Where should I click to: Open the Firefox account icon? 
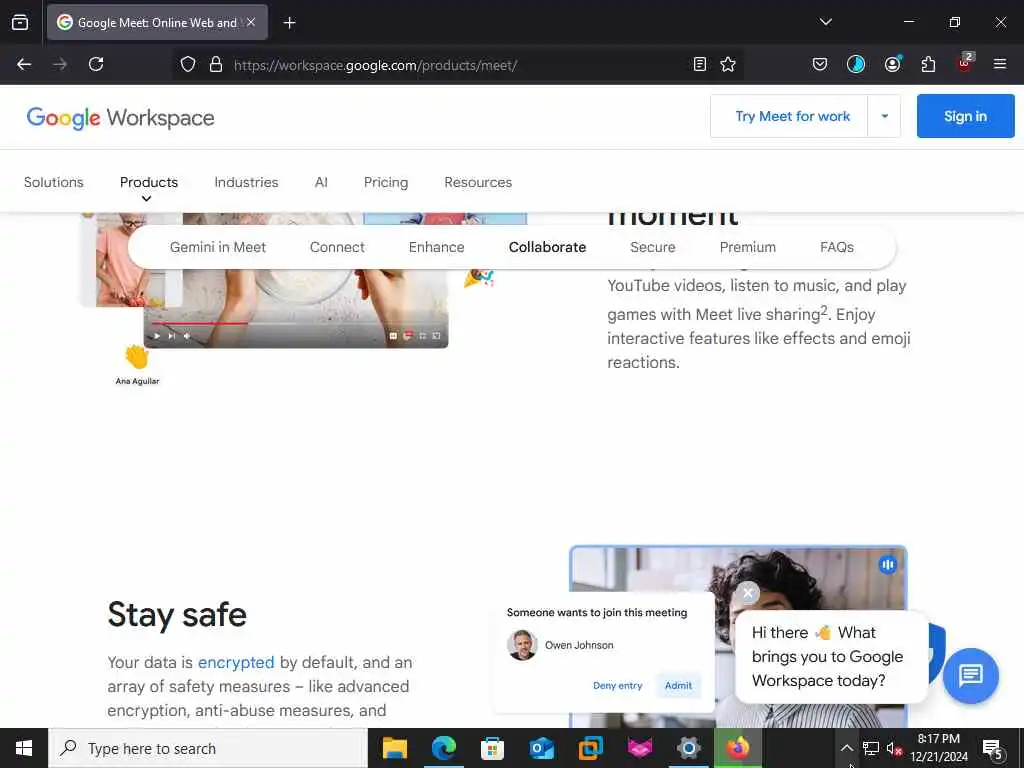[x=893, y=63]
